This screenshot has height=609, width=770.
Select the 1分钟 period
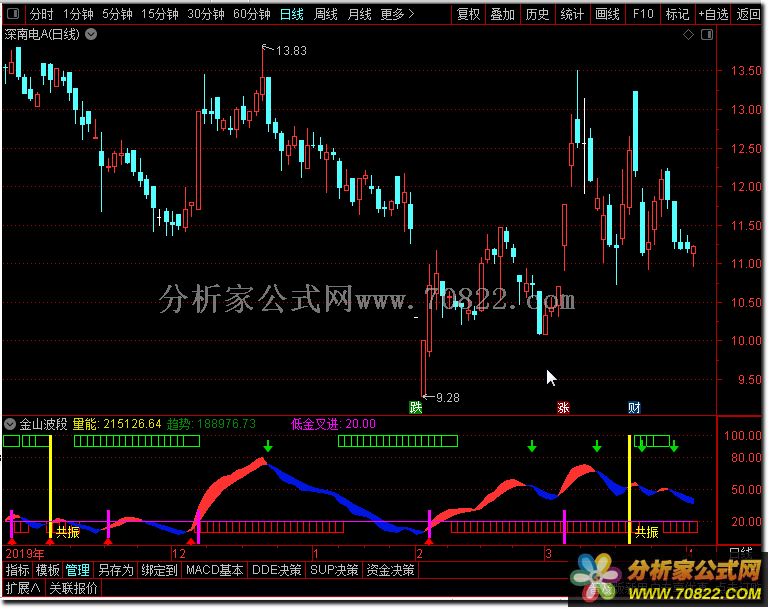[78, 14]
